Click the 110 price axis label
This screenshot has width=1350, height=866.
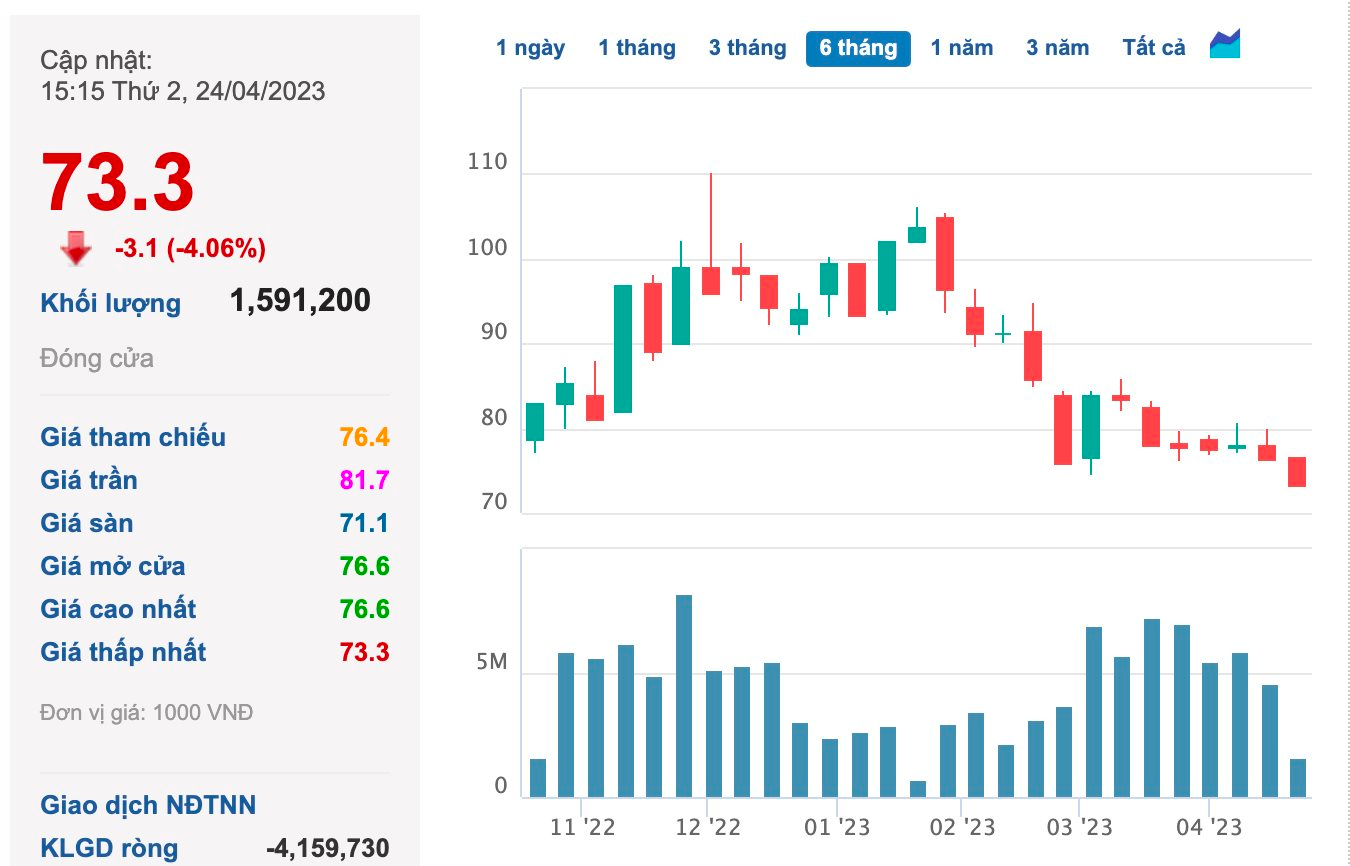click(487, 162)
